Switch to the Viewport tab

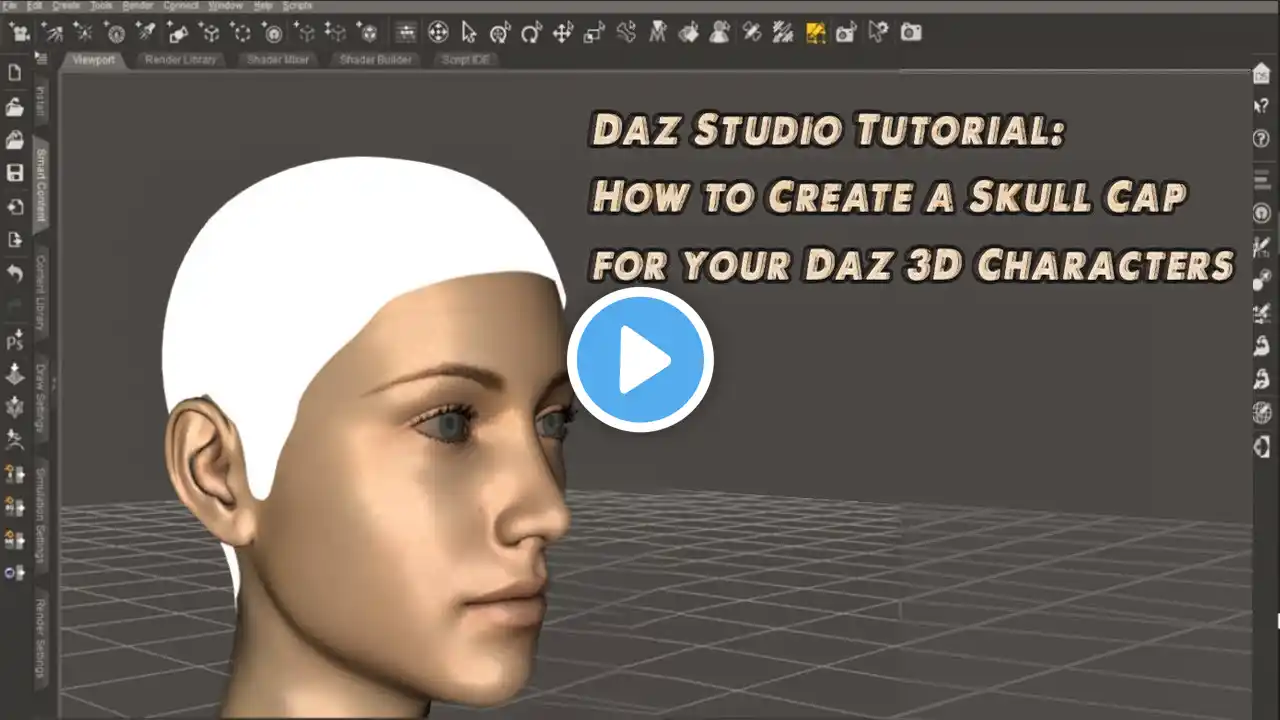tap(93, 60)
